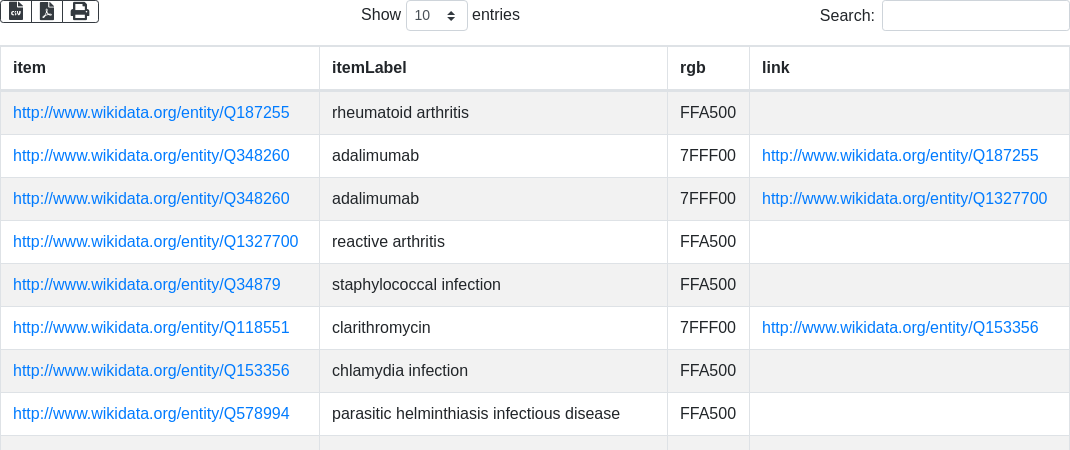This screenshot has height=450, width=1070.
Task: Select the staphylococcal infection label cell
Action: click(x=416, y=285)
